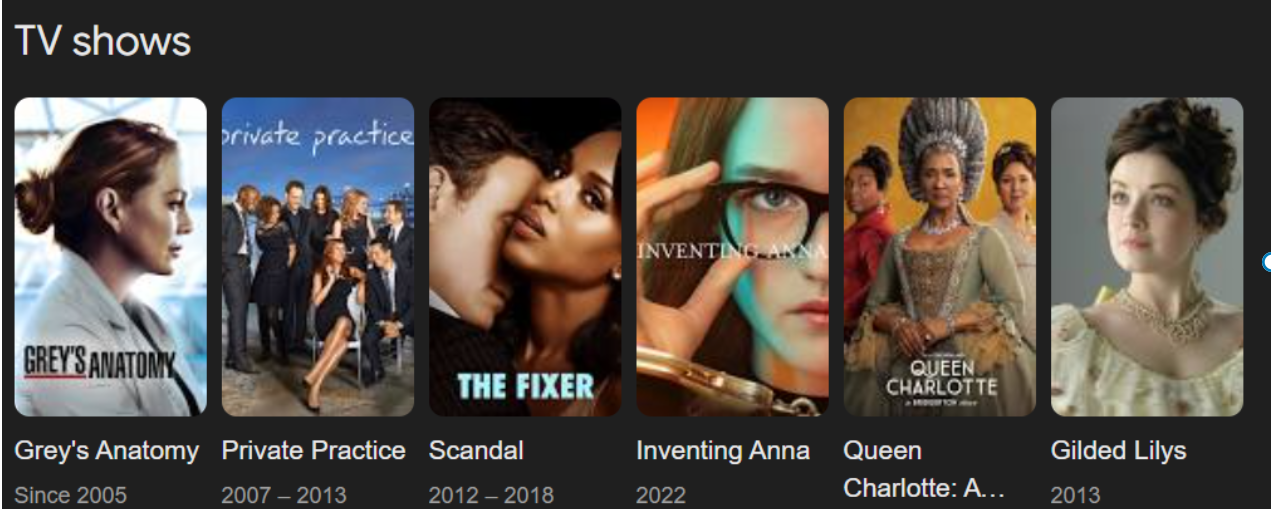The width and height of the screenshot is (1271, 509).
Task: Click the TV shows section heading
Action: point(102,41)
